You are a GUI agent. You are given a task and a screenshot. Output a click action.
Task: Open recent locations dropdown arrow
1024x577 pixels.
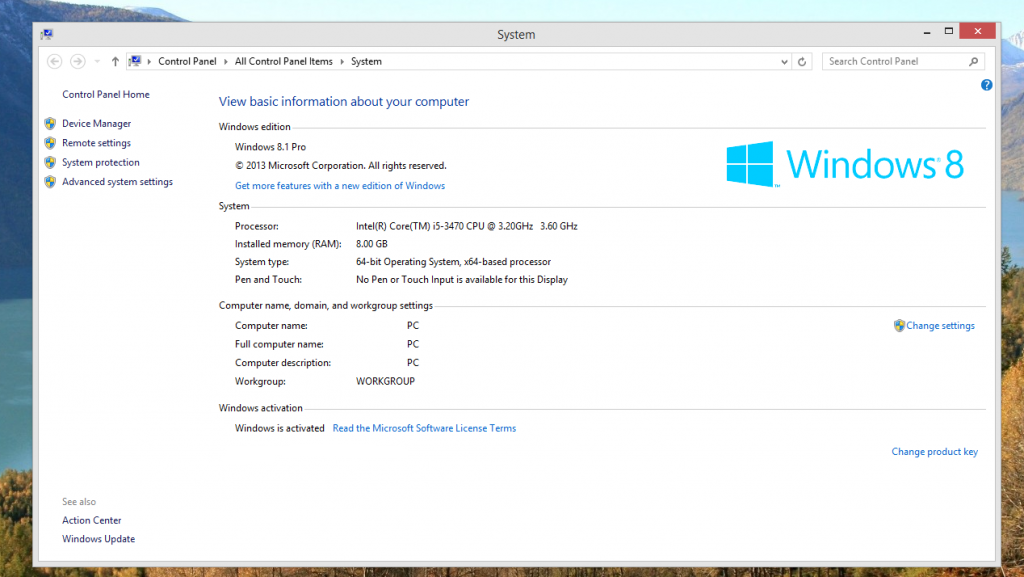point(97,61)
